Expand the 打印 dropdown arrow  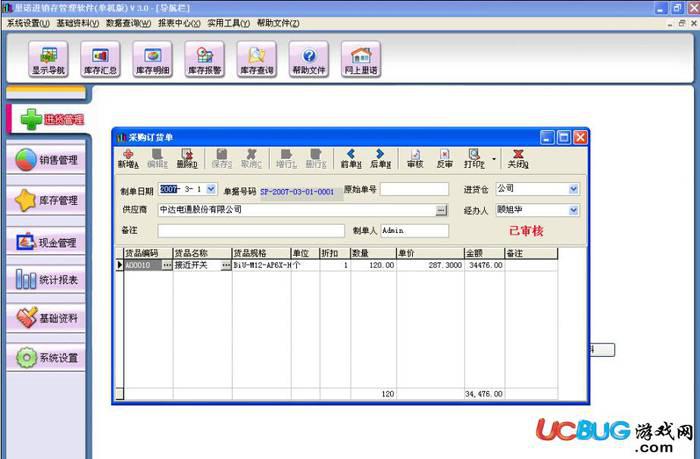tap(494, 159)
